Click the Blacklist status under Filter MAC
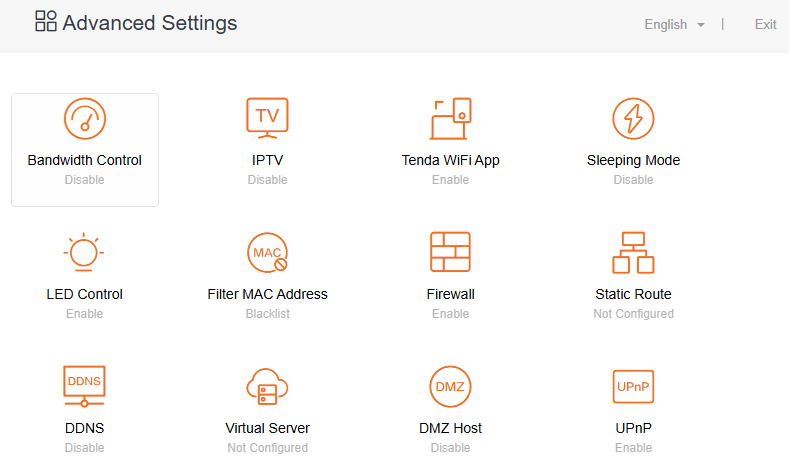This screenshot has height=467, width=789. pyautogui.click(x=267, y=314)
